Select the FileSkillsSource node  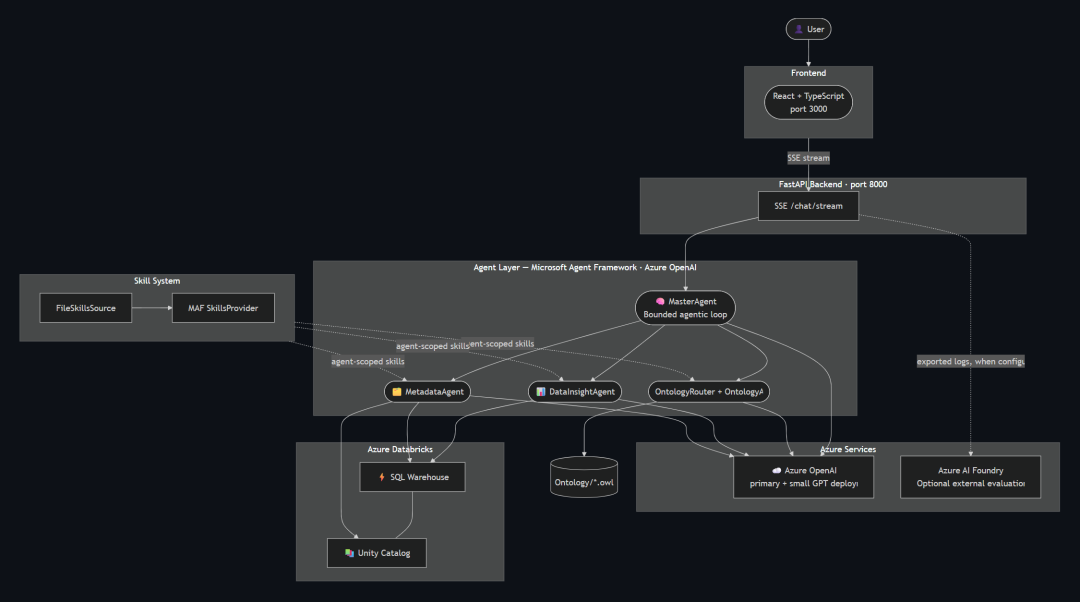(x=85, y=308)
